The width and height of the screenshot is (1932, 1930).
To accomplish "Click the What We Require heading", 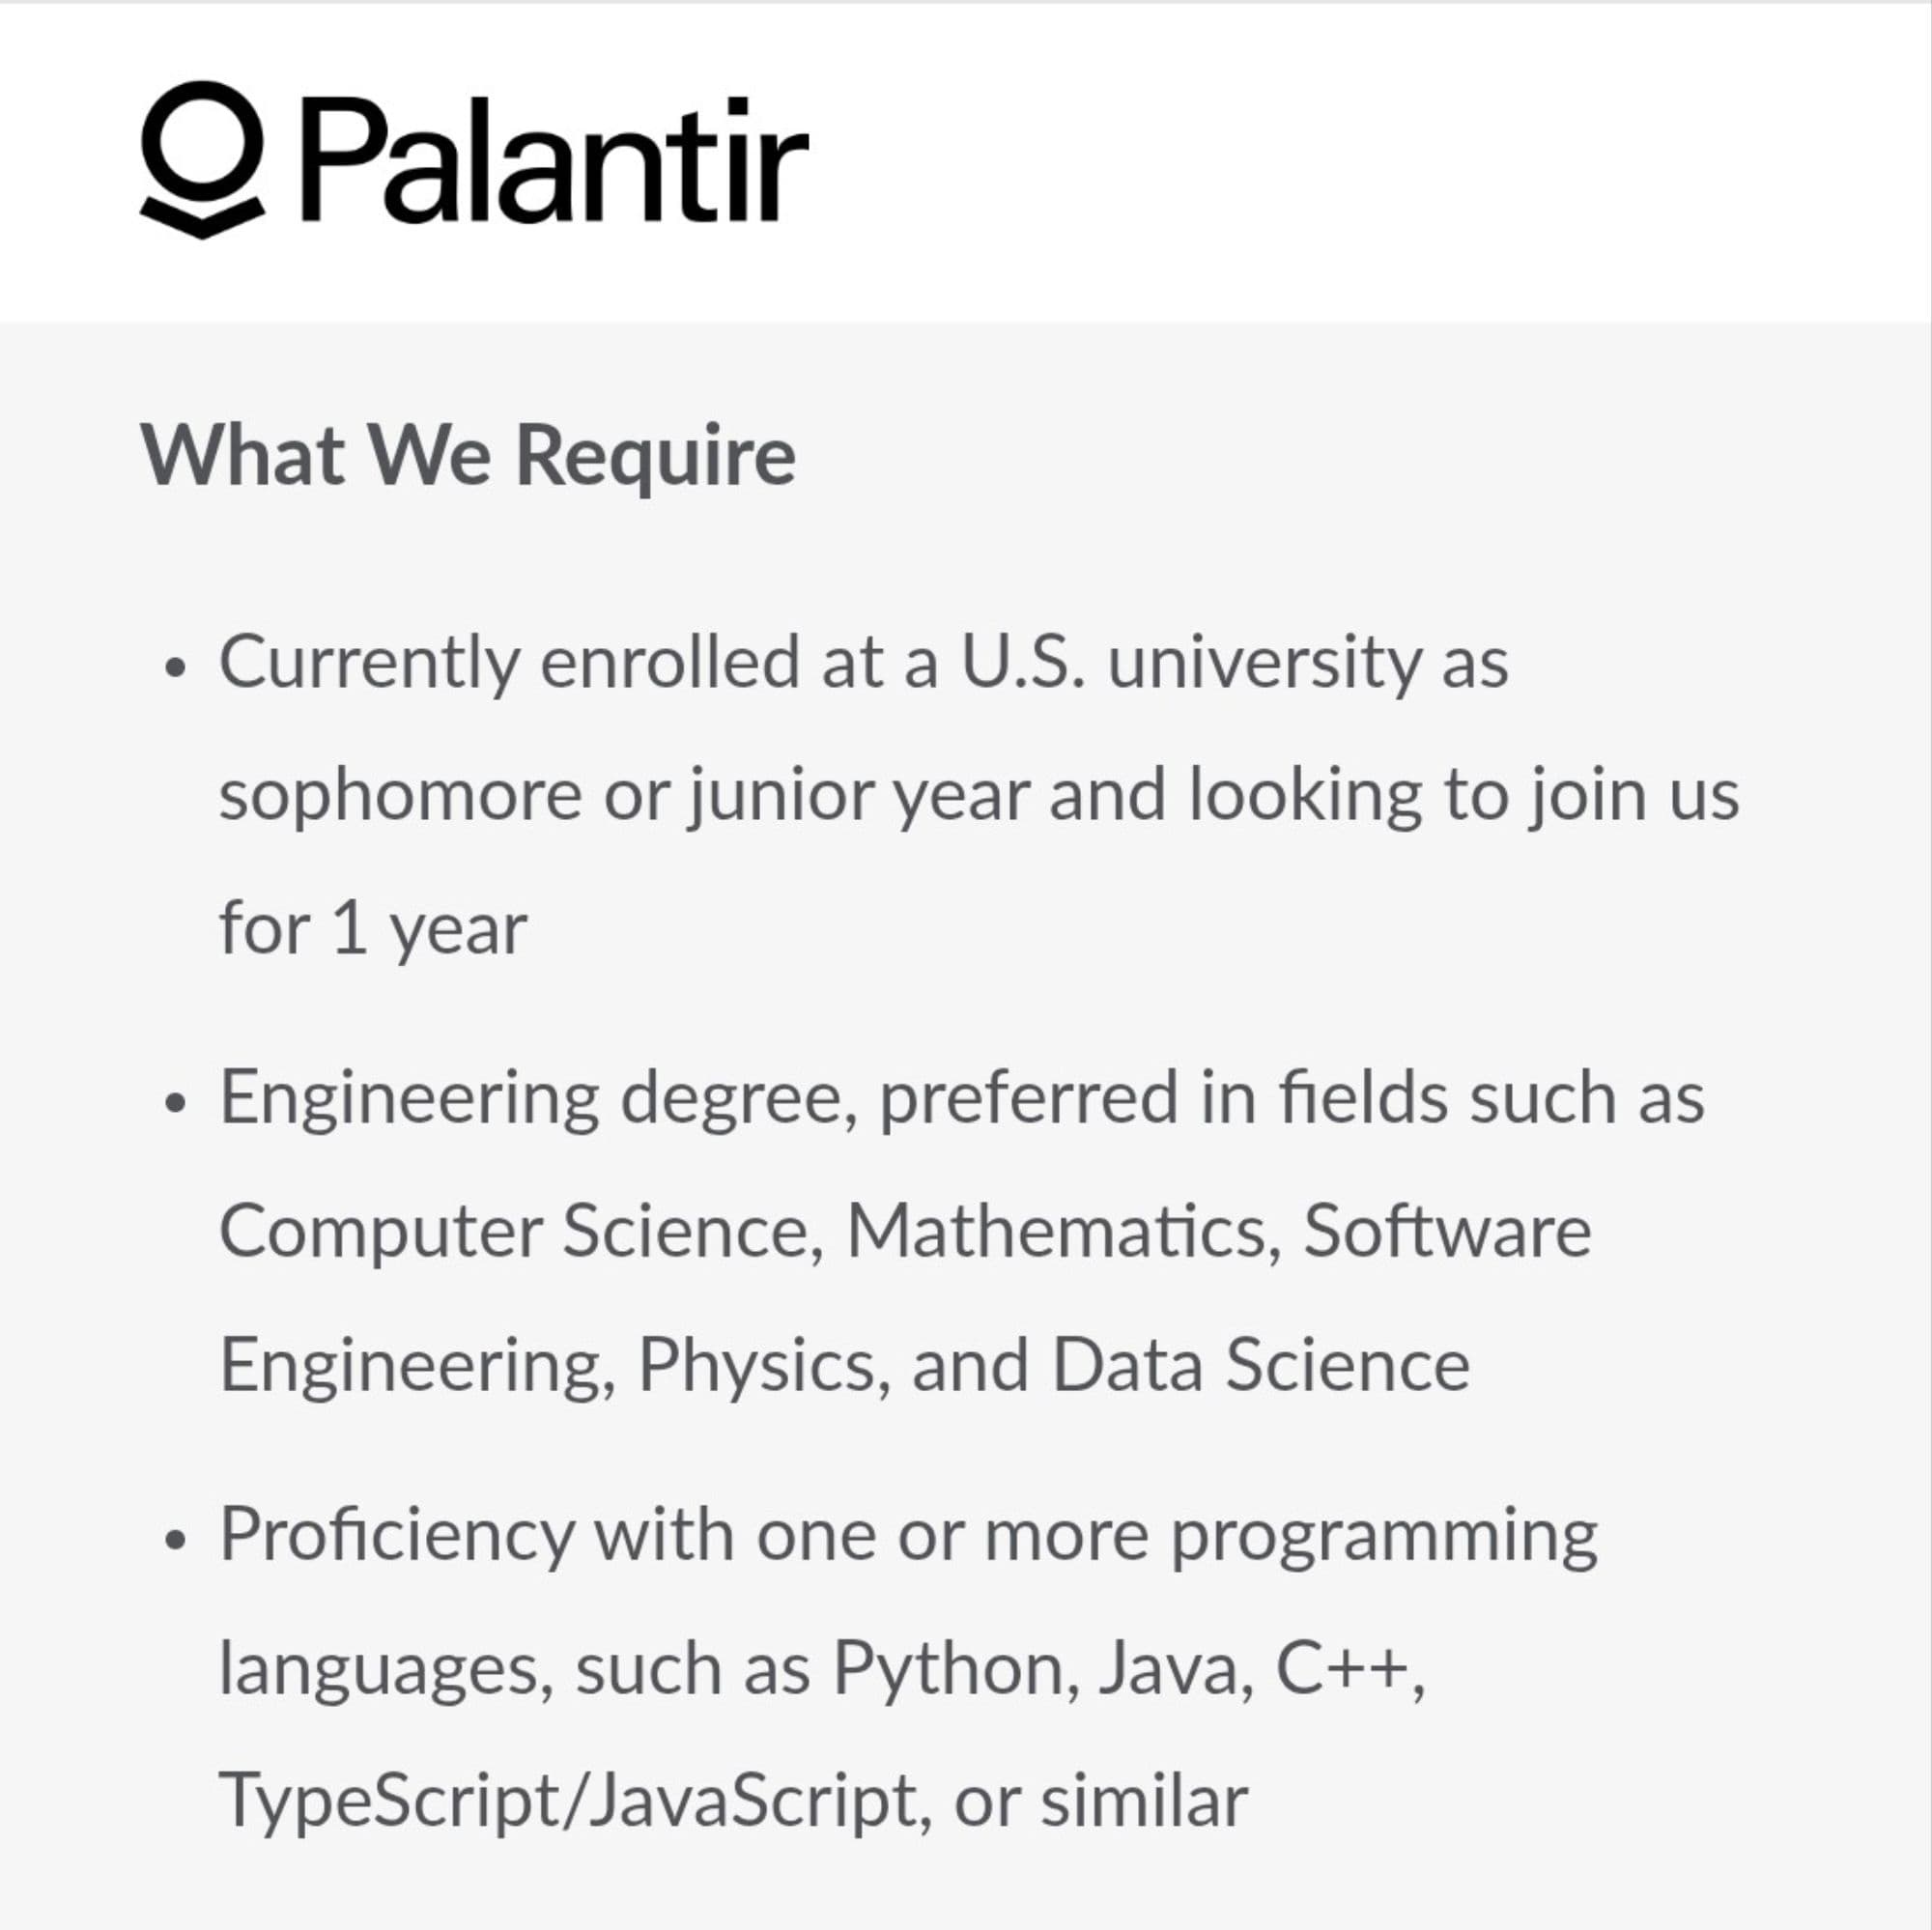I will tap(468, 456).
